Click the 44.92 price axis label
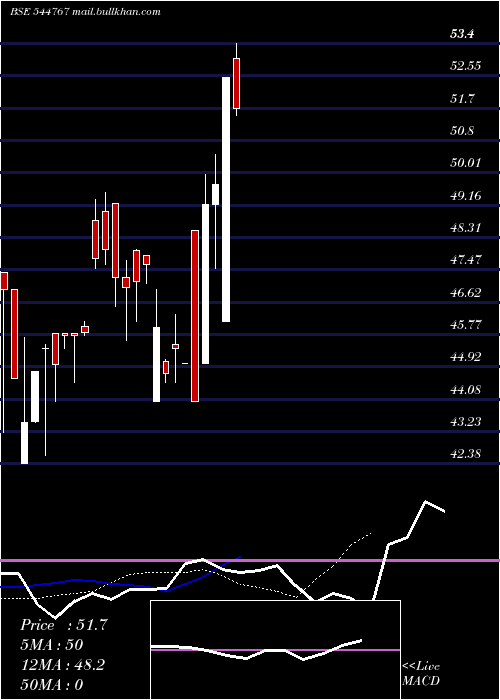The image size is (500, 700). click(466, 357)
